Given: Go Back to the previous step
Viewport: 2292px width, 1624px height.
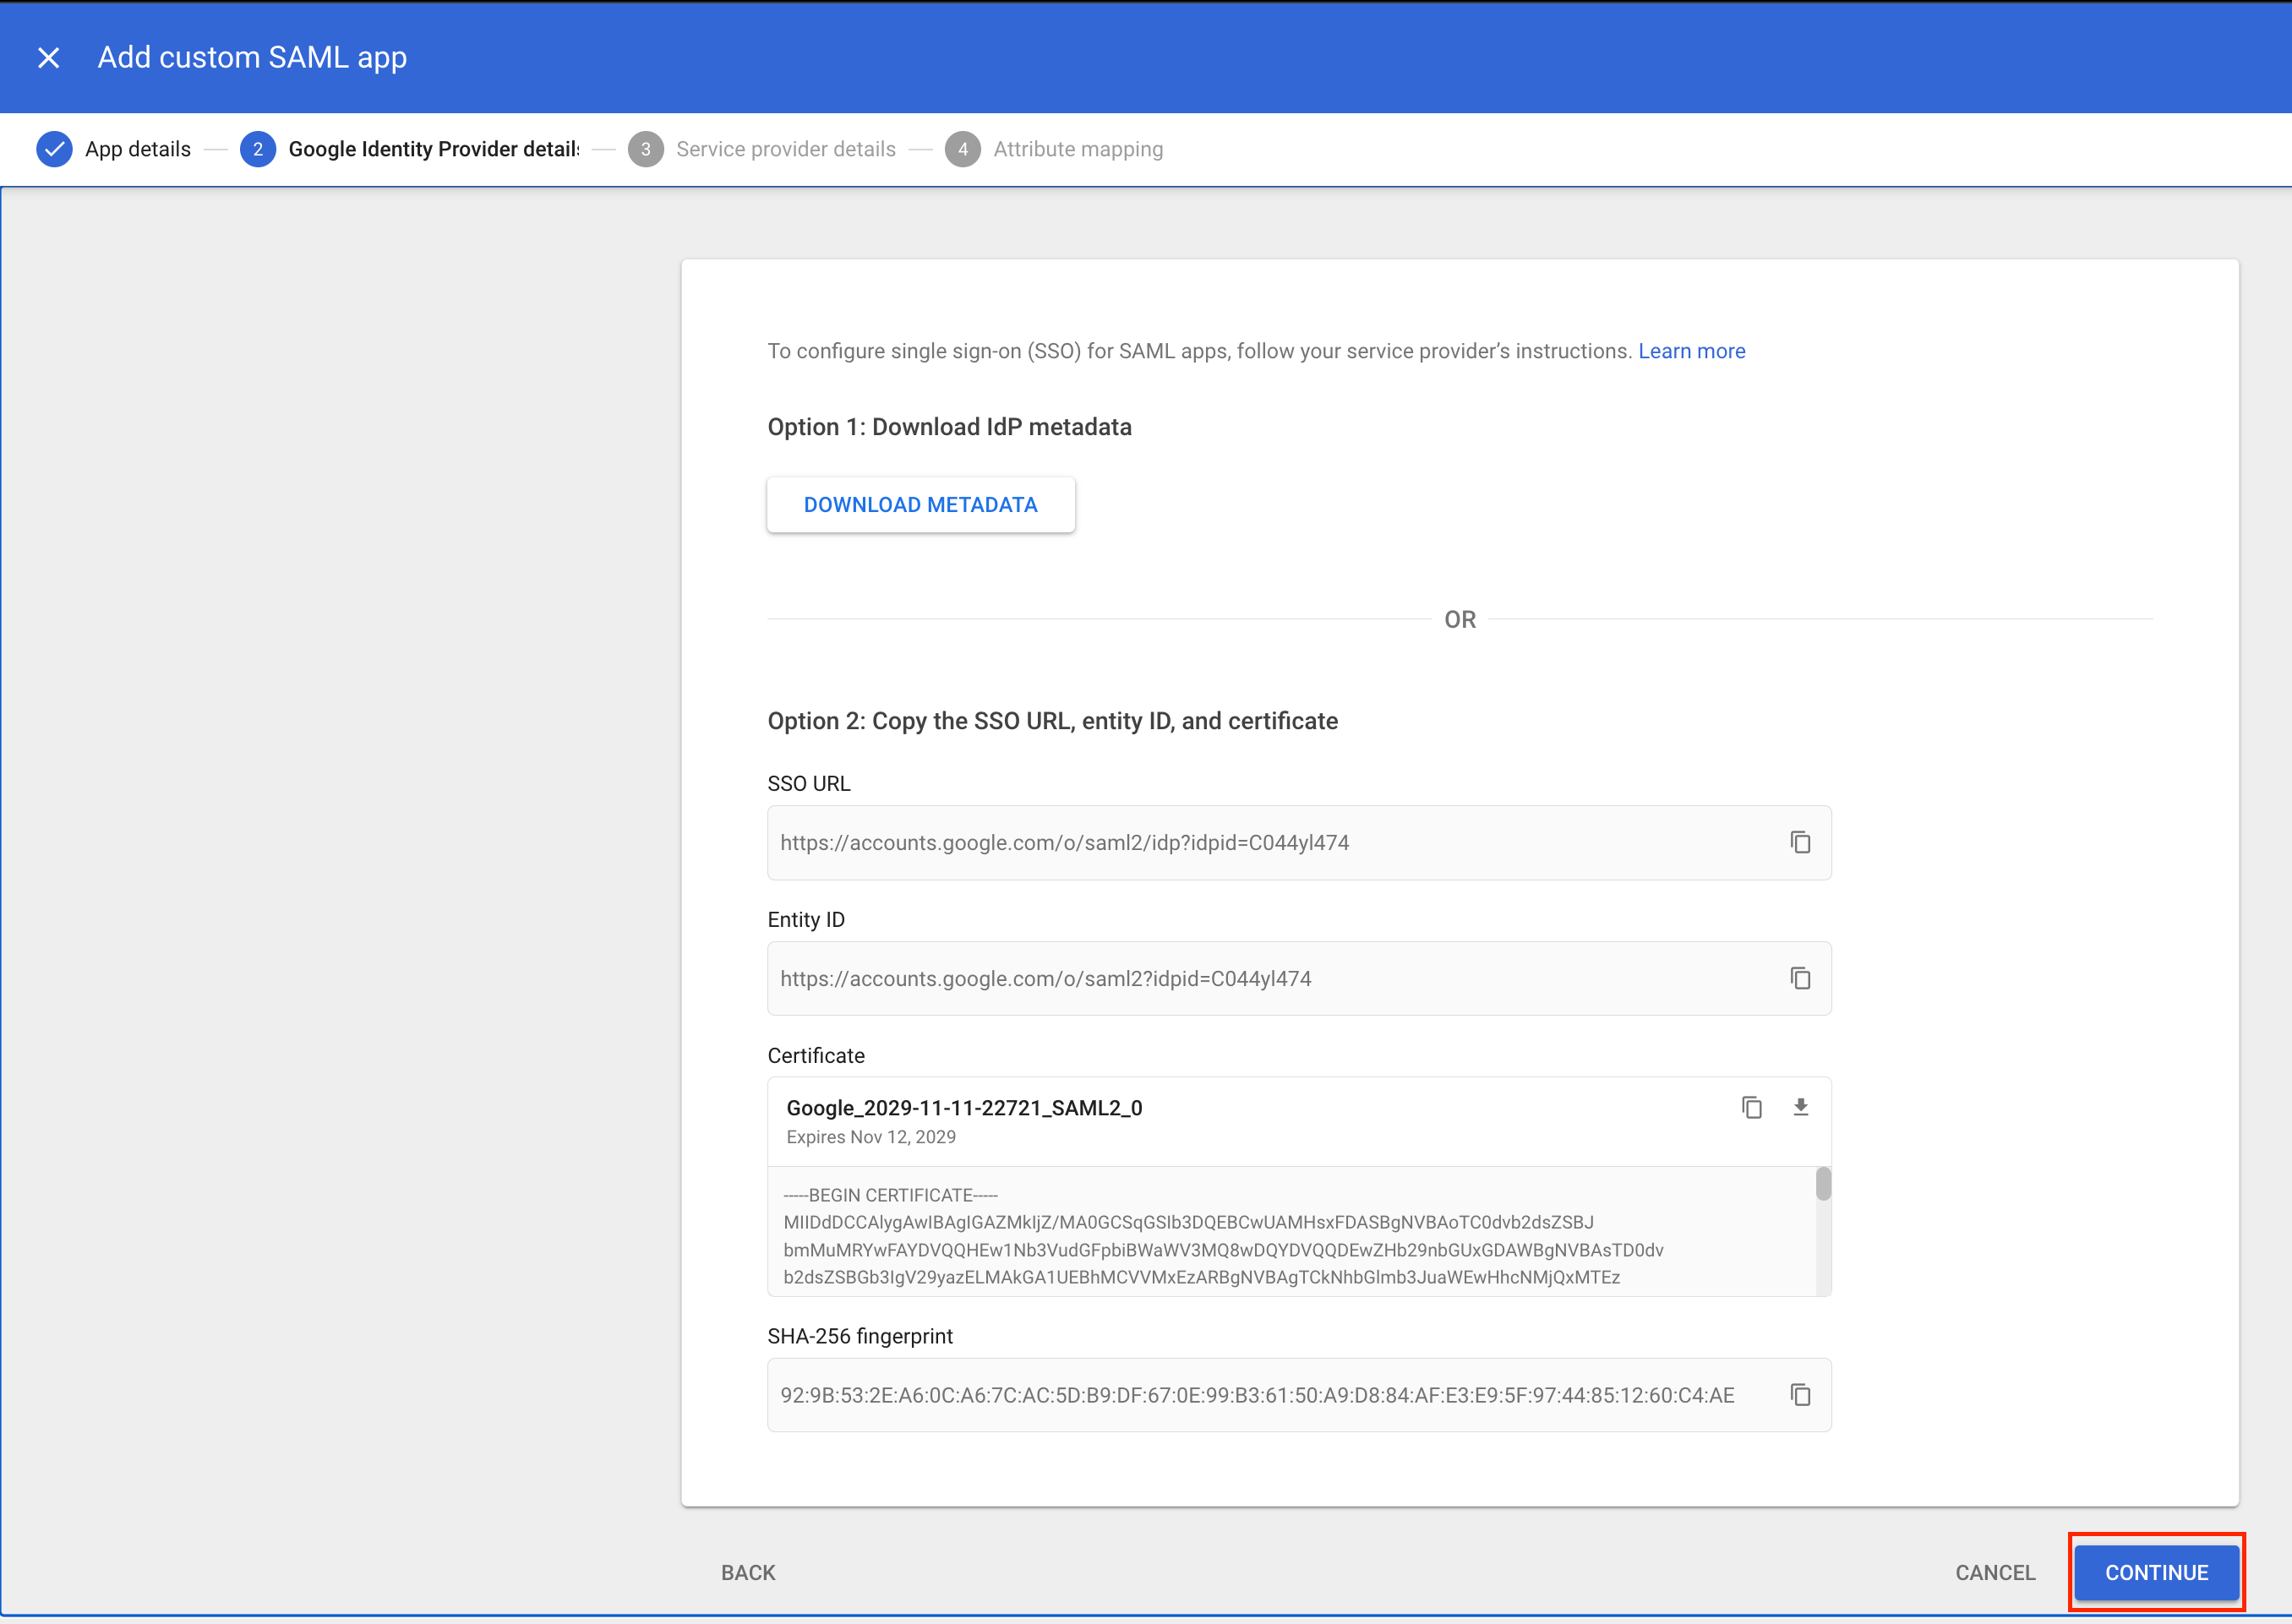Looking at the screenshot, I should coord(748,1573).
